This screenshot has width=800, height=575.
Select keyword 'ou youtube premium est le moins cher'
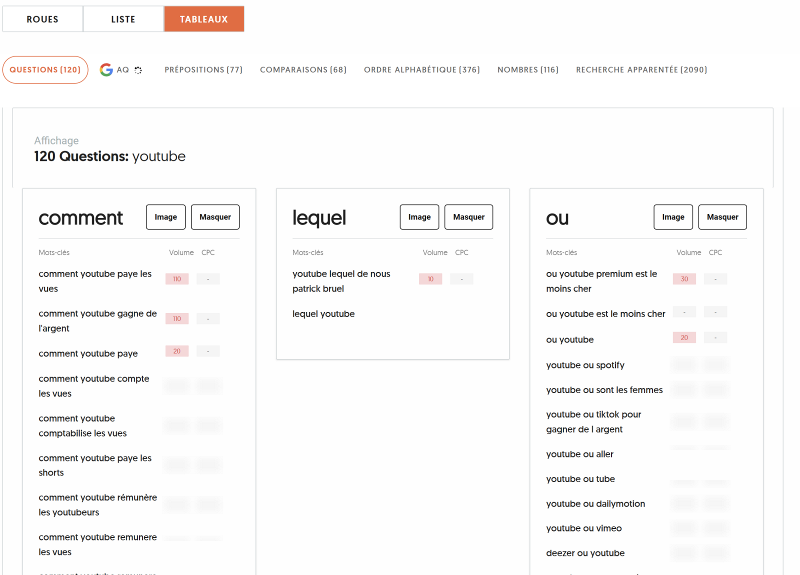pyautogui.click(x=602, y=281)
